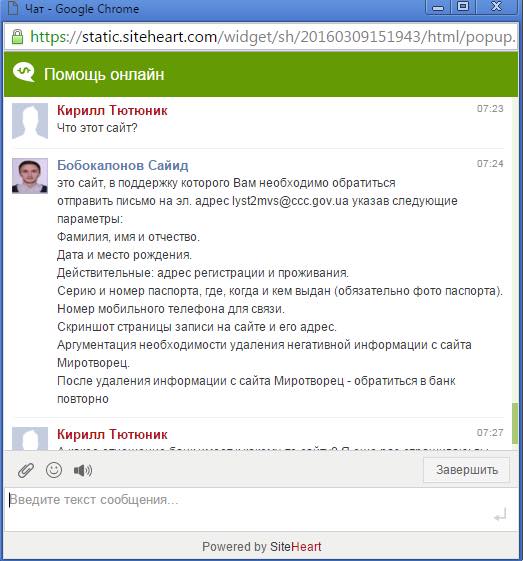The height and width of the screenshot is (561, 523).
Task: Click the page icon in title bar
Action: (13, 7)
